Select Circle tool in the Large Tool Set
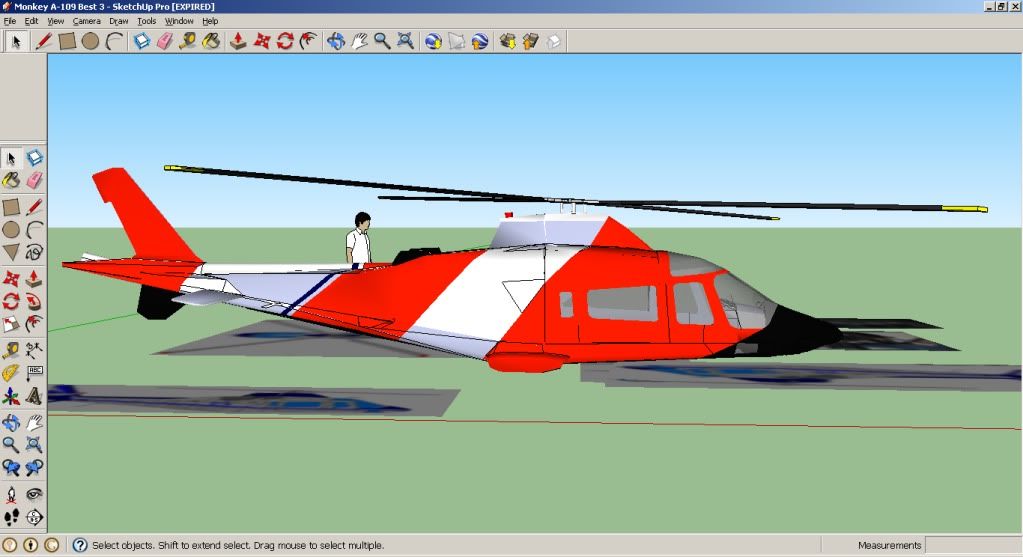The image size is (1023, 557). pyautogui.click(x=11, y=230)
